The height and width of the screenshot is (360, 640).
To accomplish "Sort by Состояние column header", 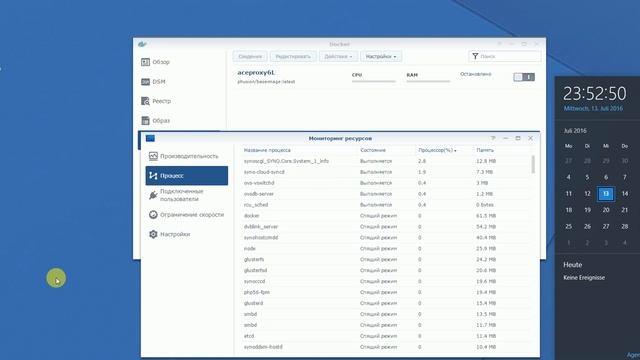I will click(373, 150).
